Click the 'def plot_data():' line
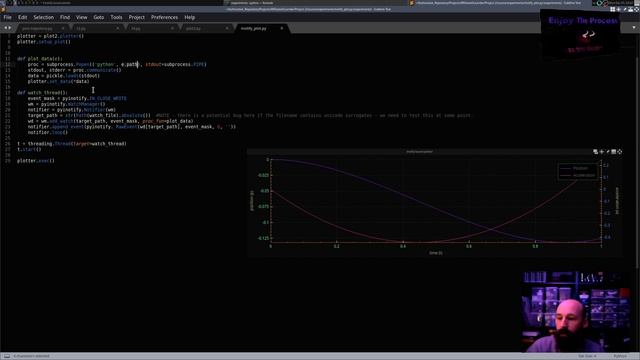The image size is (640, 360). point(40,59)
